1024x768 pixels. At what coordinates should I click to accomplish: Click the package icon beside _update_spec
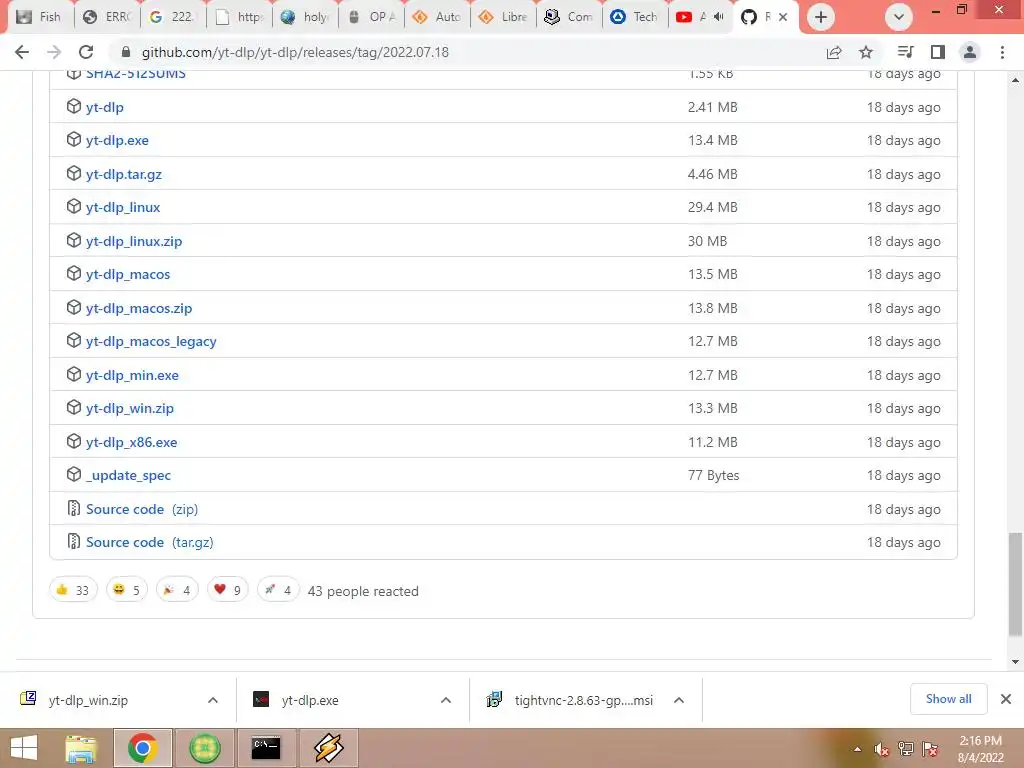(x=74, y=475)
